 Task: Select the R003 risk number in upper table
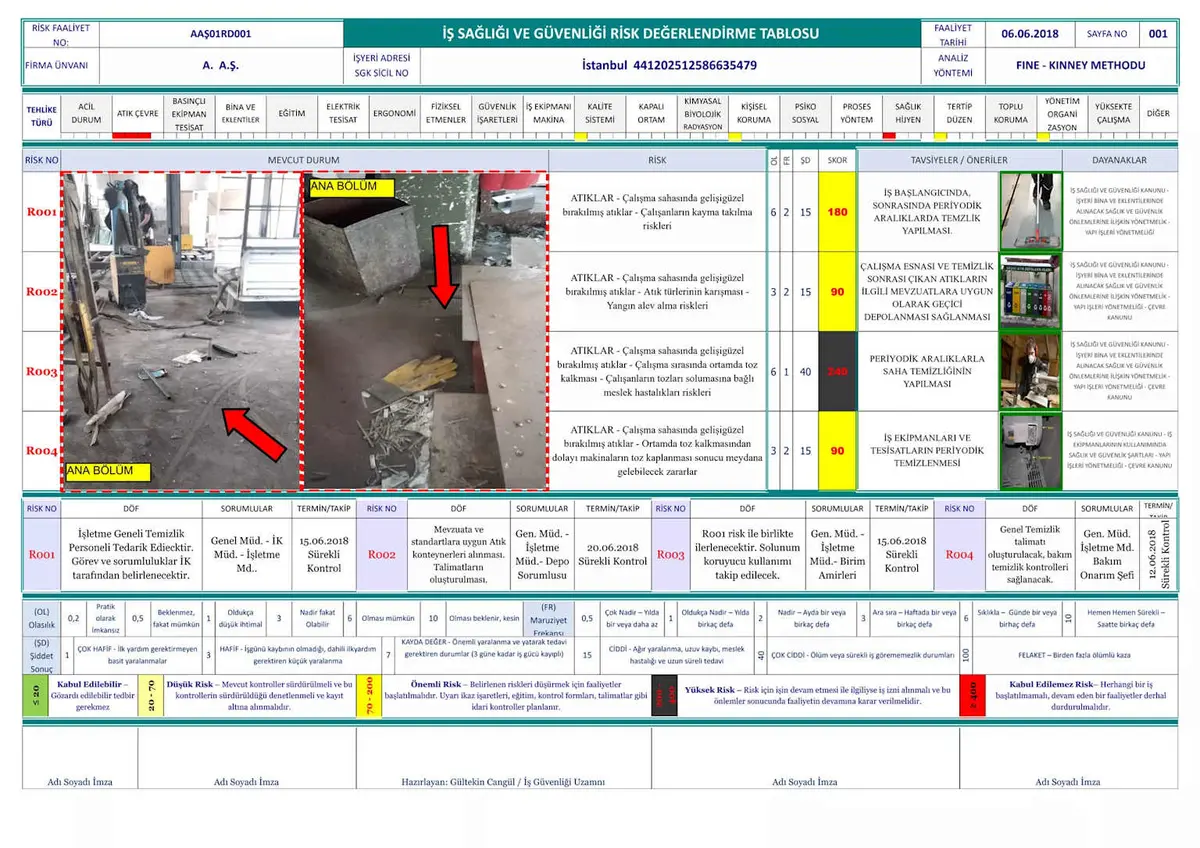click(x=42, y=371)
